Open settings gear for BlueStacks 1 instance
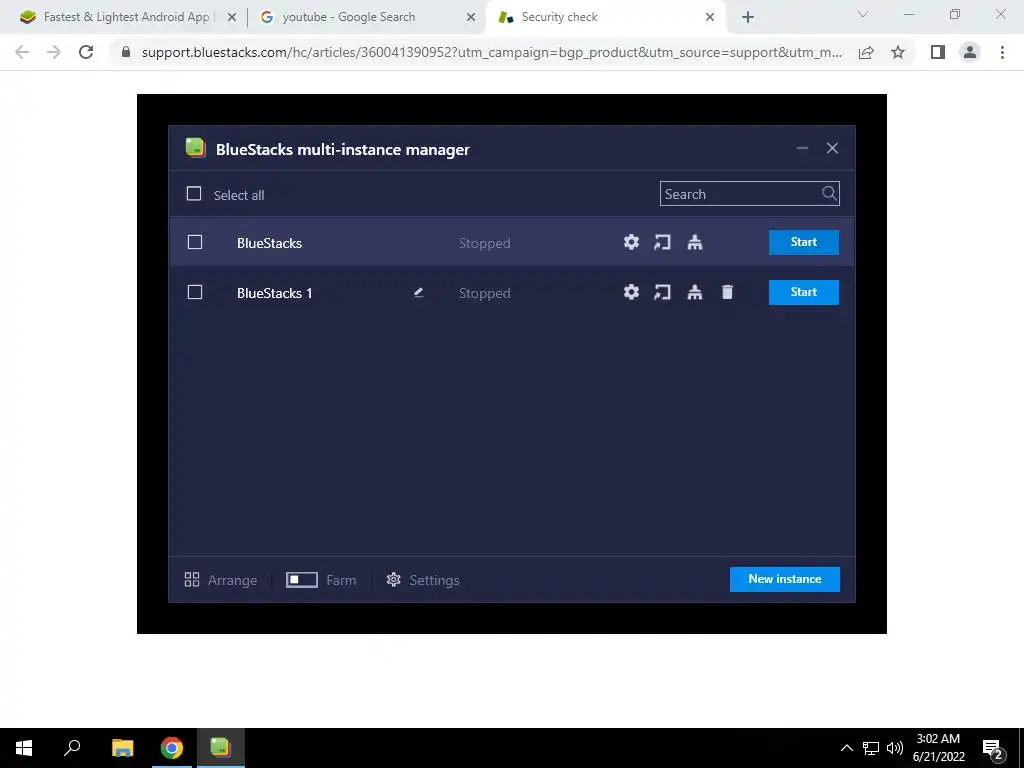 [631, 292]
